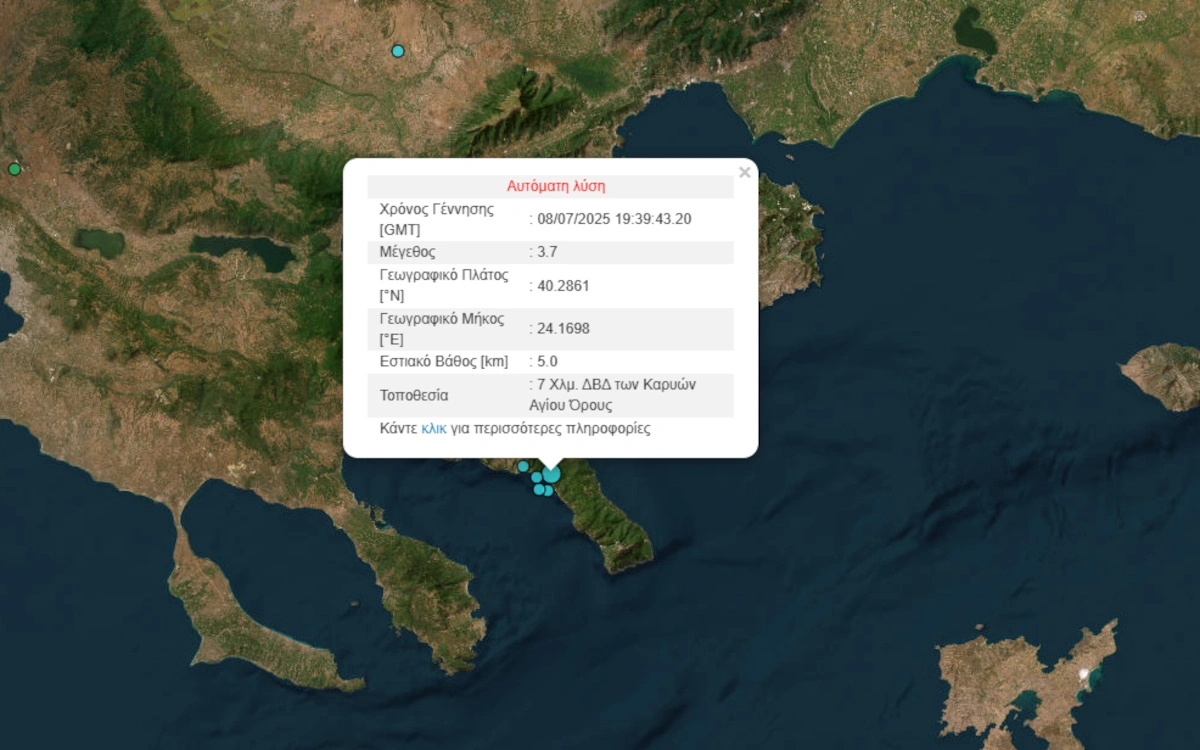Select the focal depth value 5.0
This screenshot has width=1200, height=750.
point(547,361)
